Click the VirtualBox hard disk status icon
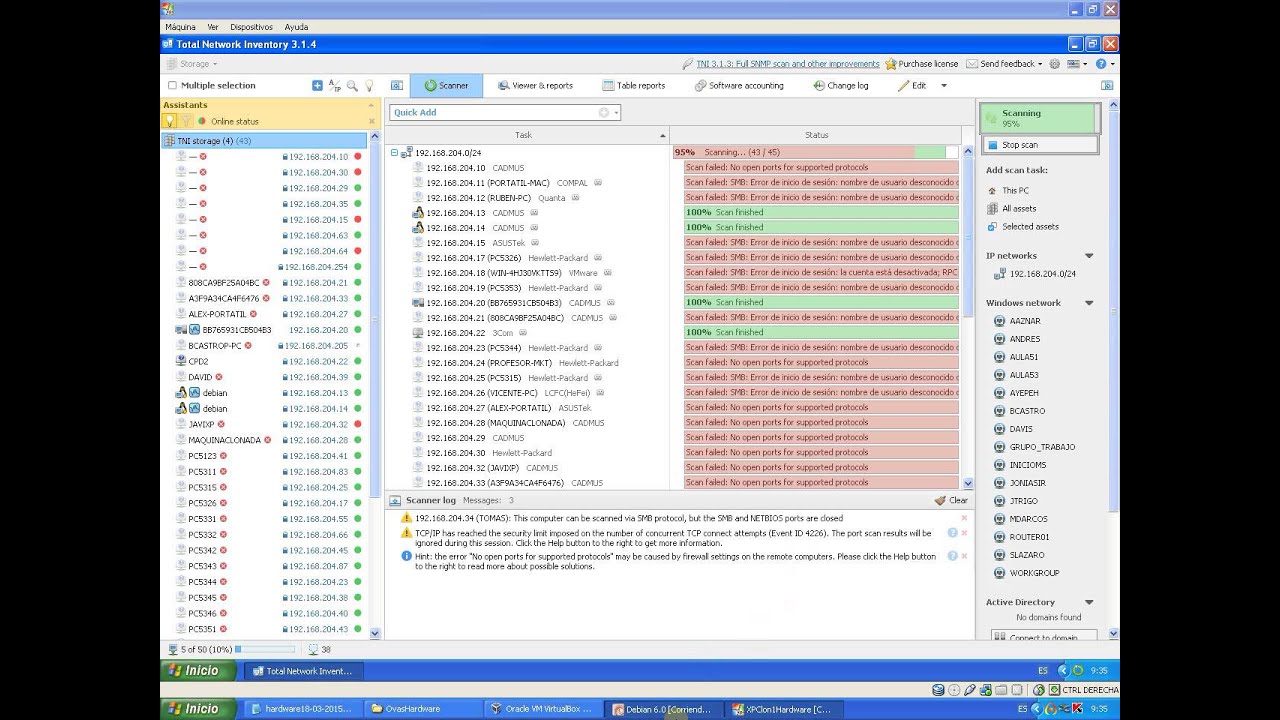The width and height of the screenshot is (1280, 720). pyautogui.click(x=939, y=690)
